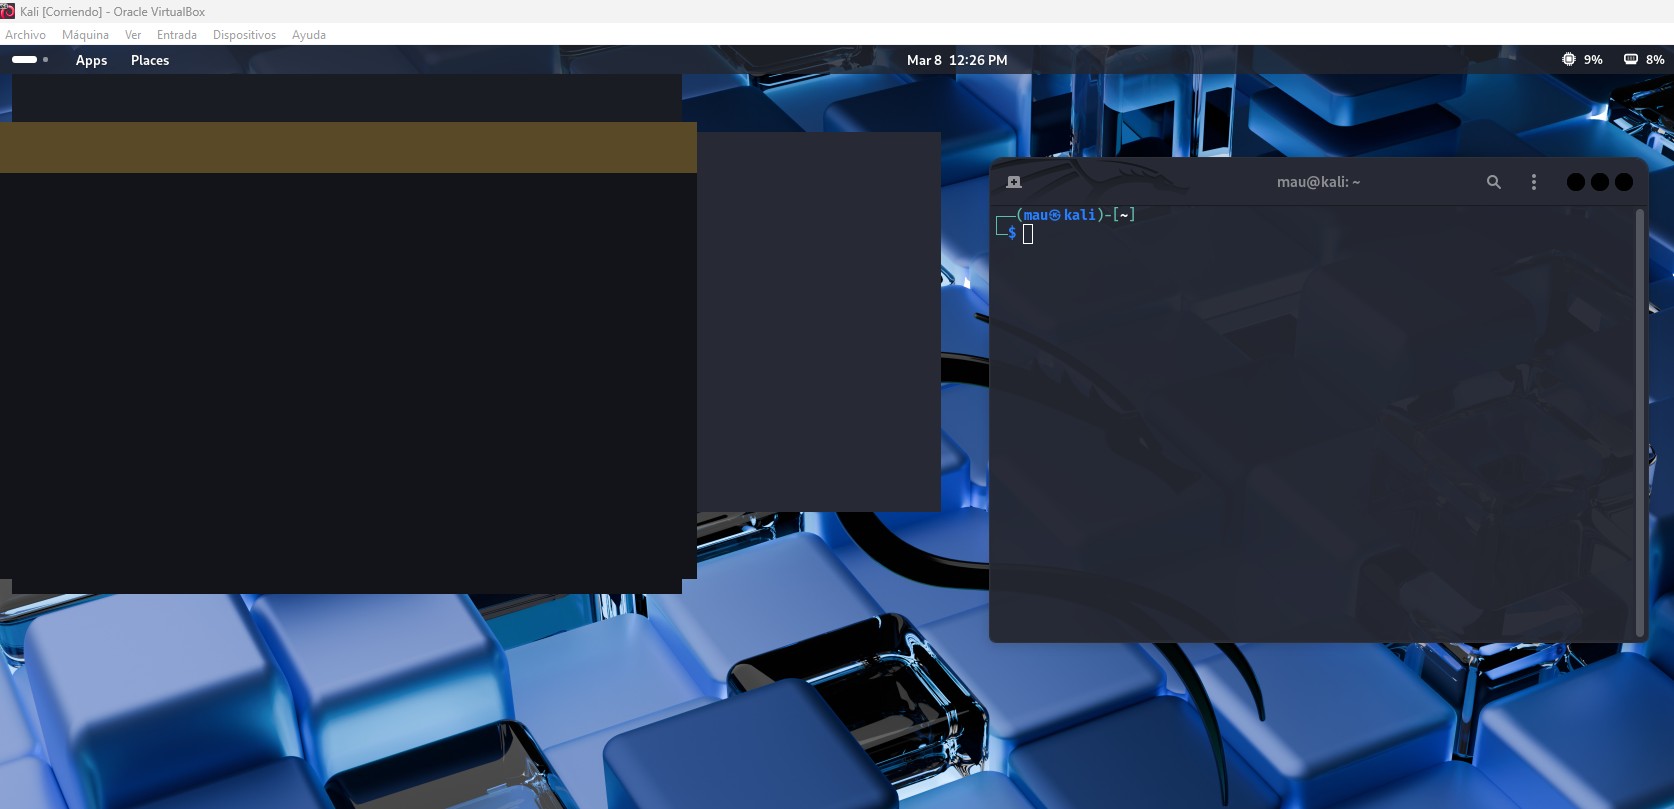The width and height of the screenshot is (1674, 809).
Task: Click the terminal vertical scrollbar
Action: pyautogui.click(x=1639, y=422)
